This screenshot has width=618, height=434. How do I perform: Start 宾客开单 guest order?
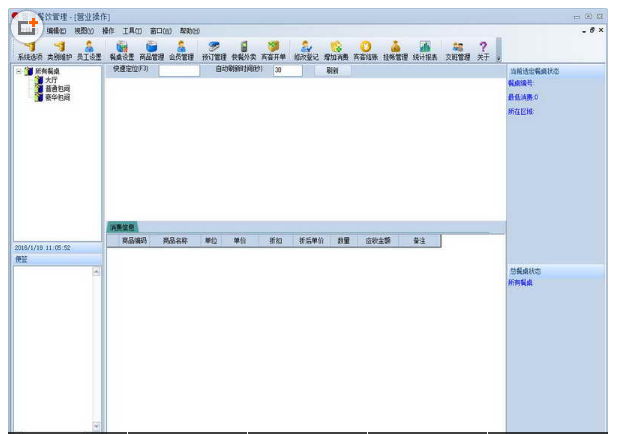274,51
